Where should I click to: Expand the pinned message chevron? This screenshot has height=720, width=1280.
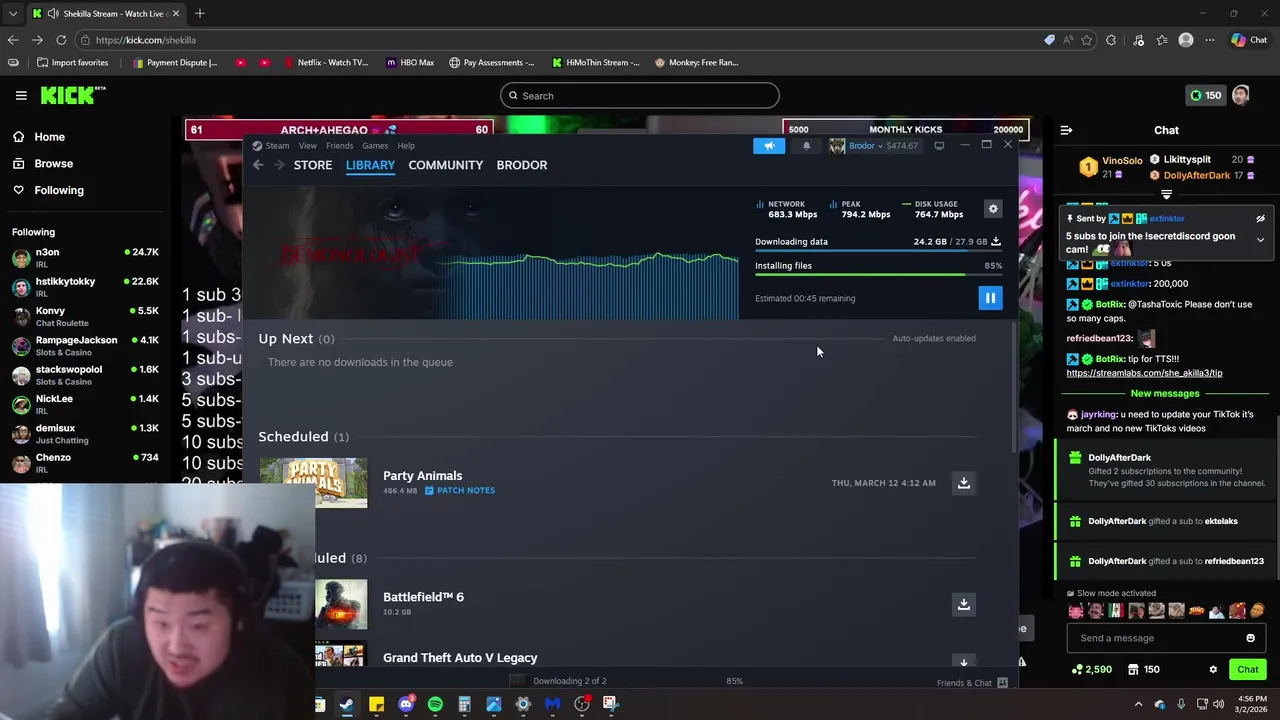1260,240
